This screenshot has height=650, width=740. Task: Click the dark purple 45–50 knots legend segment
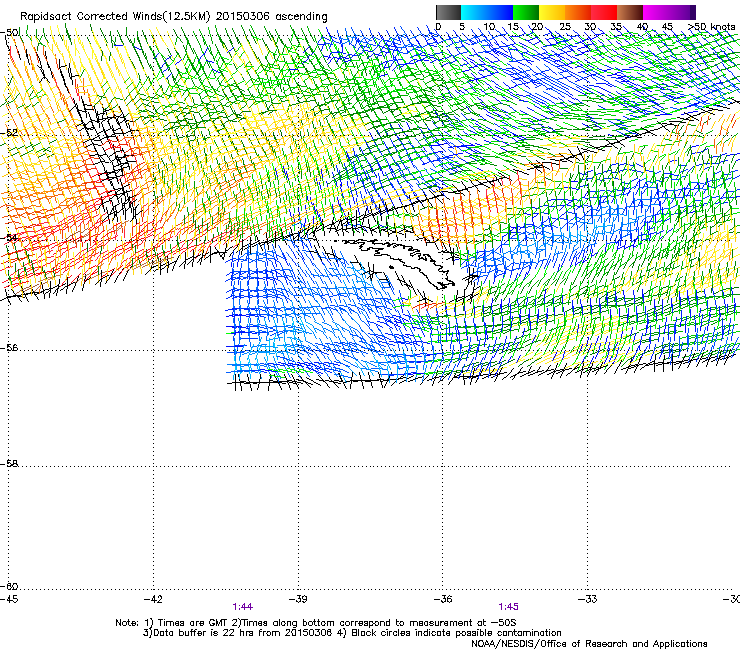click(x=682, y=12)
